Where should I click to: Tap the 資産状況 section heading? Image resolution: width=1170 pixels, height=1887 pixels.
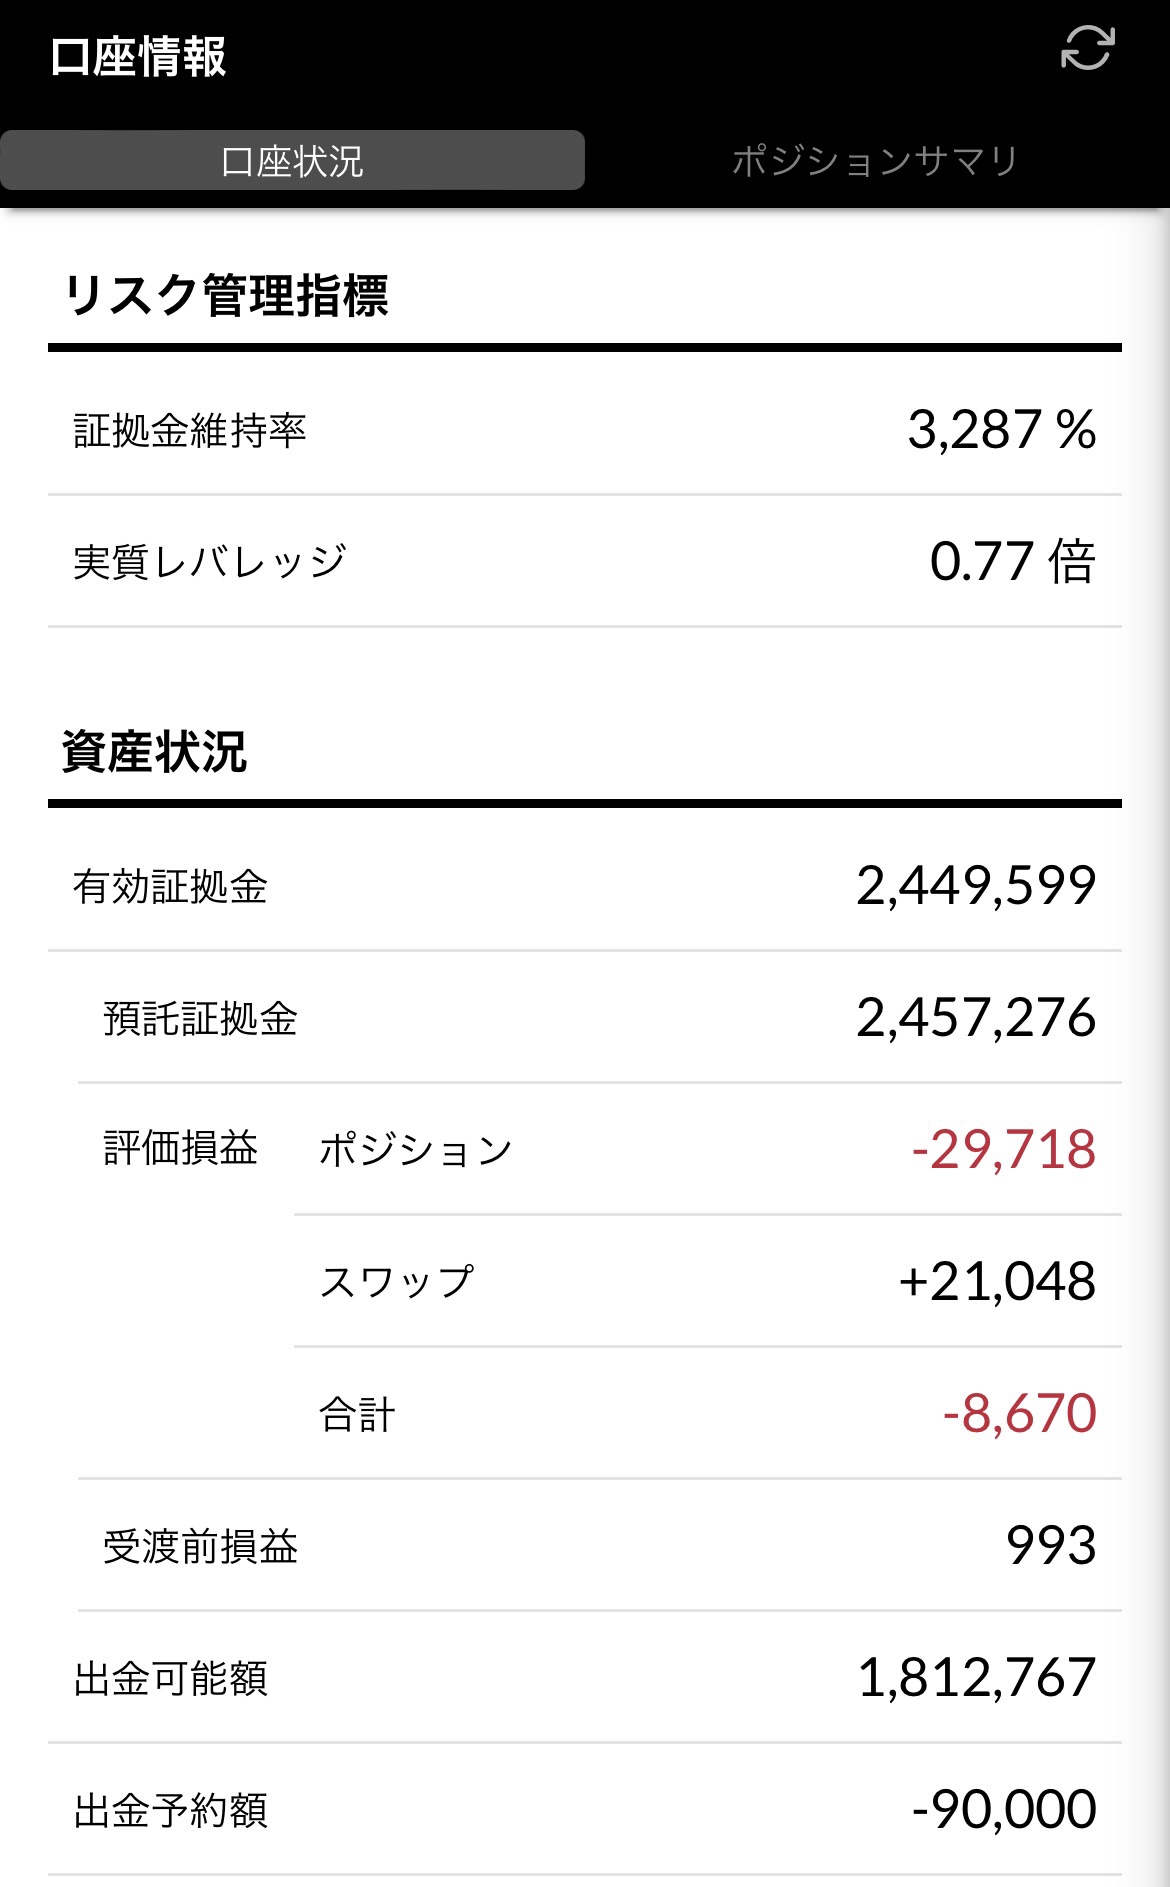click(154, 752)
